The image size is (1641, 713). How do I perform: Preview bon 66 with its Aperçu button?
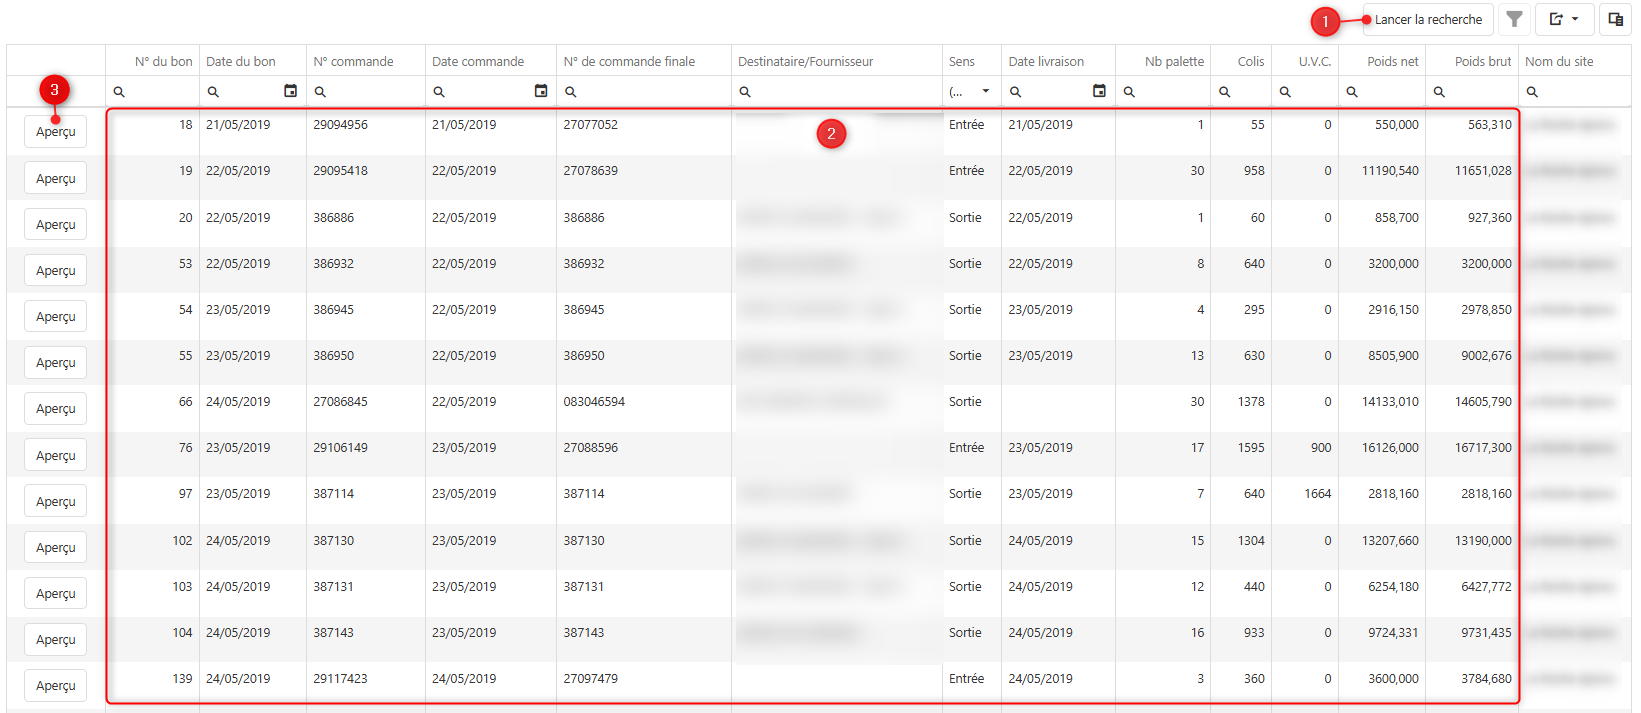[56, 409]
